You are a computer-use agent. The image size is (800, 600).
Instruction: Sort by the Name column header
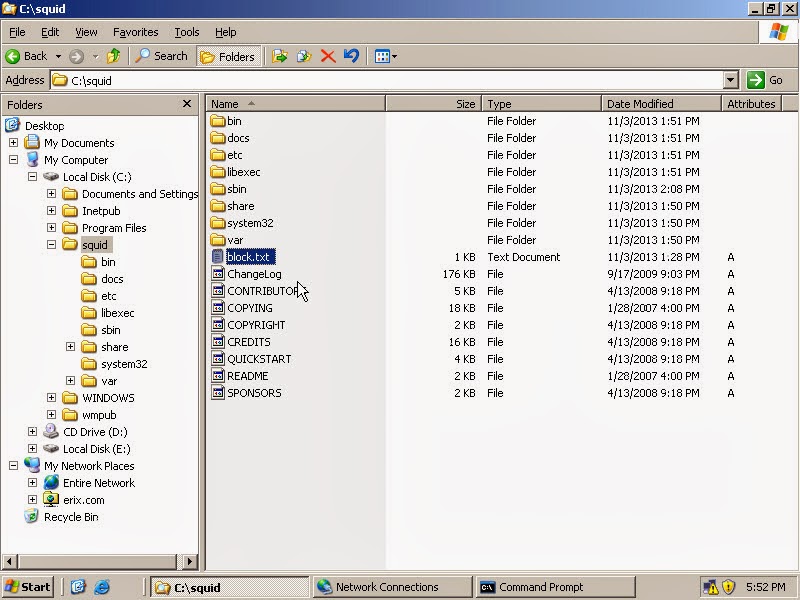point(295,104)
